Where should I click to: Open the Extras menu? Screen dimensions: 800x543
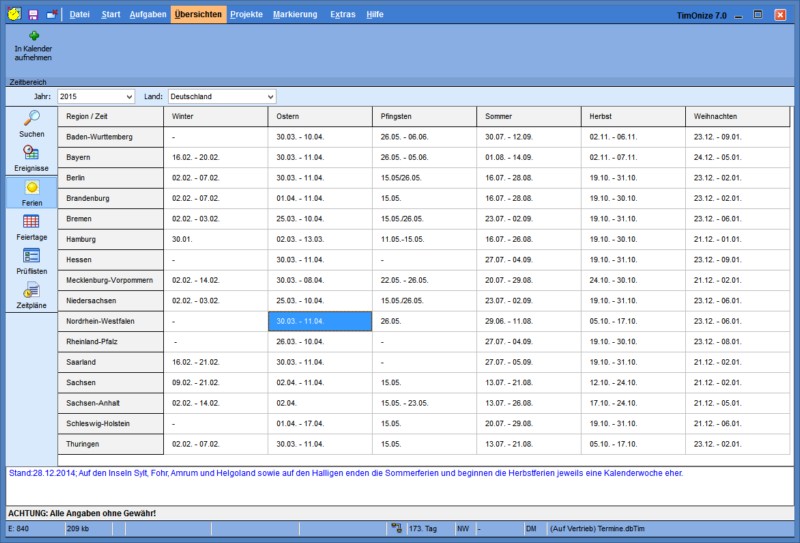pos(343,14)
